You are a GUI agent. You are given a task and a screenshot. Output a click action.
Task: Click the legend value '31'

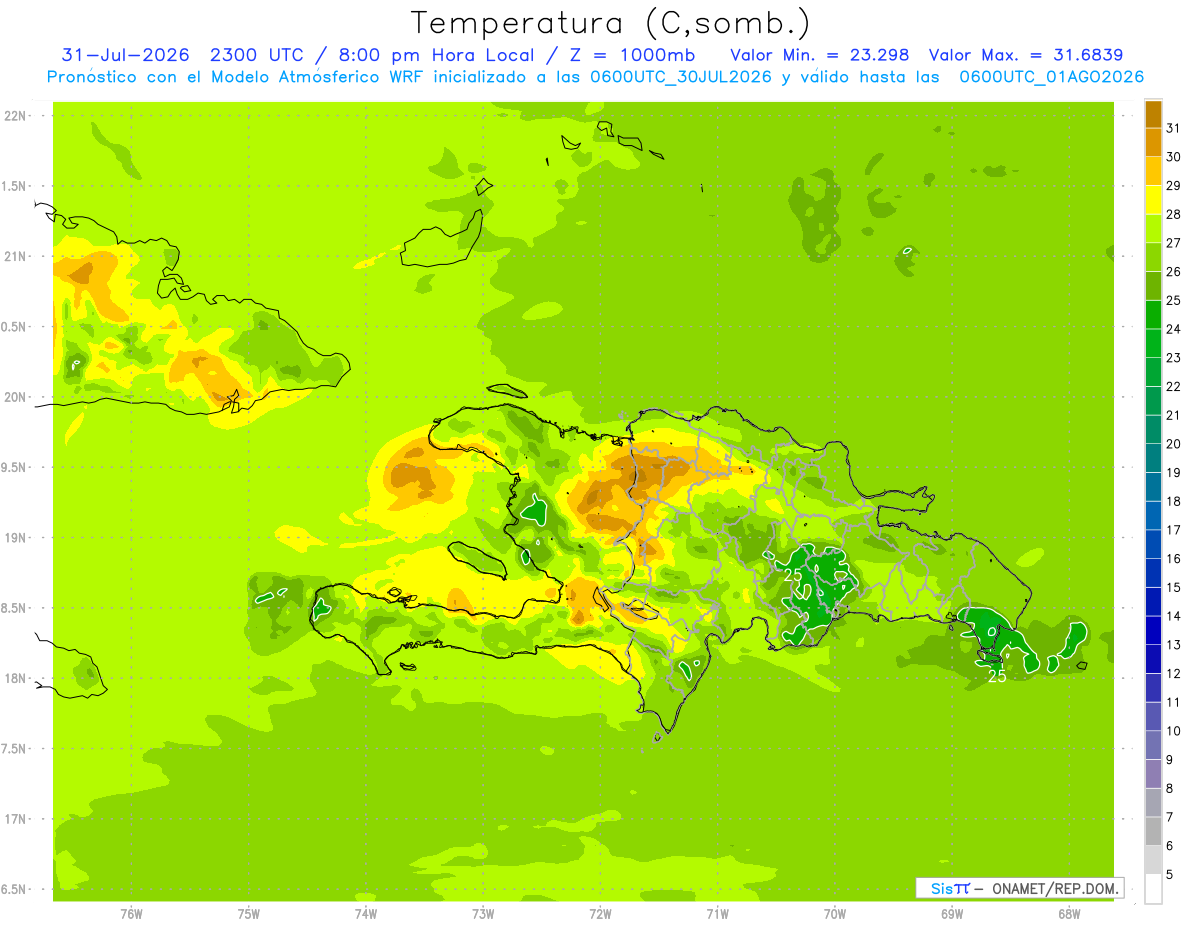coord(1173,127)
